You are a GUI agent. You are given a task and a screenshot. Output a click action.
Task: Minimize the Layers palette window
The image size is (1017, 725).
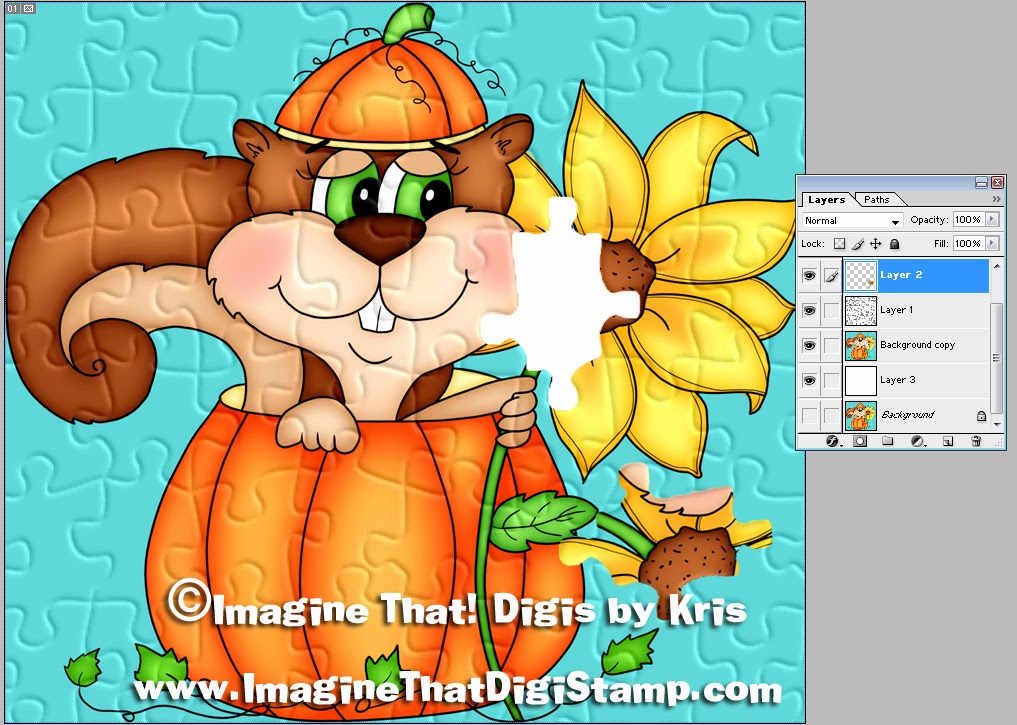[981, 183]
